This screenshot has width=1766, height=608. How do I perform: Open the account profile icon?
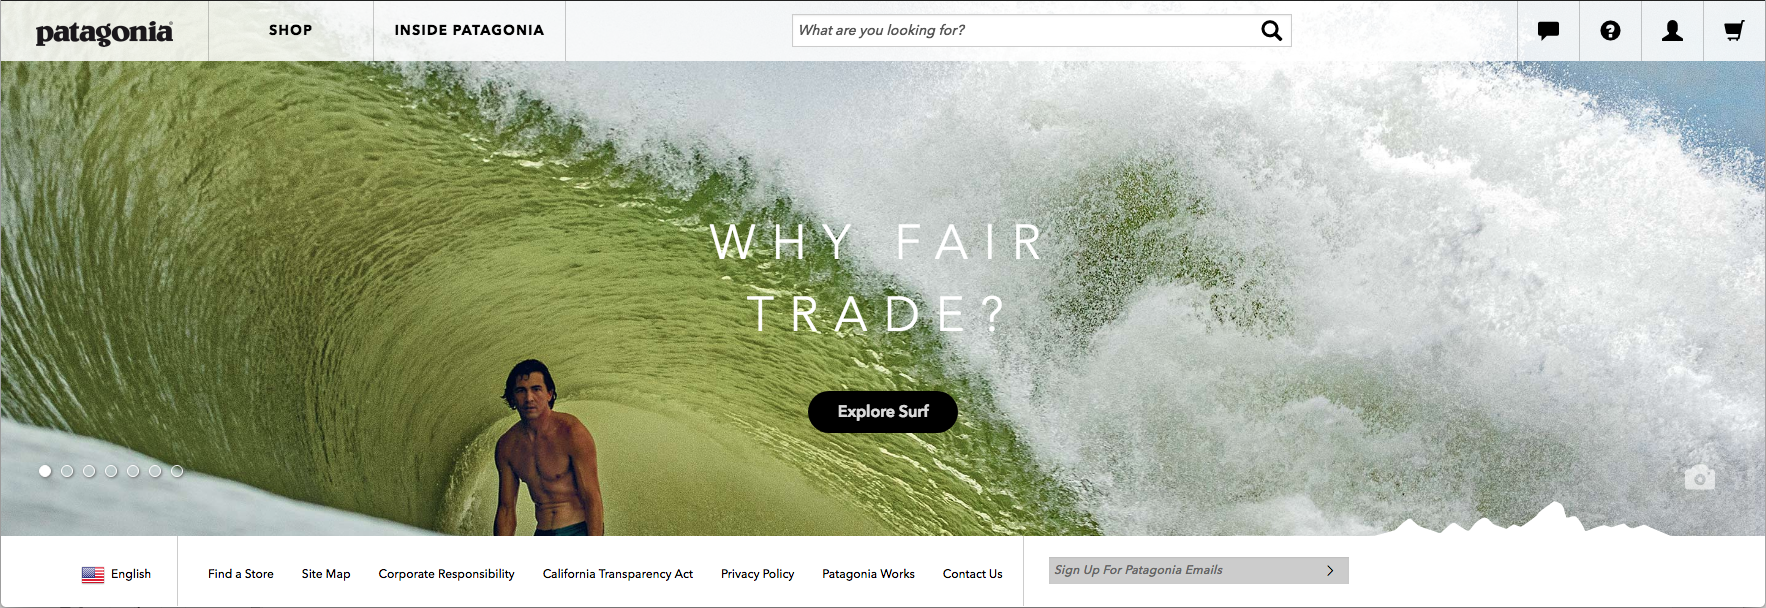tap(1672, 31)
